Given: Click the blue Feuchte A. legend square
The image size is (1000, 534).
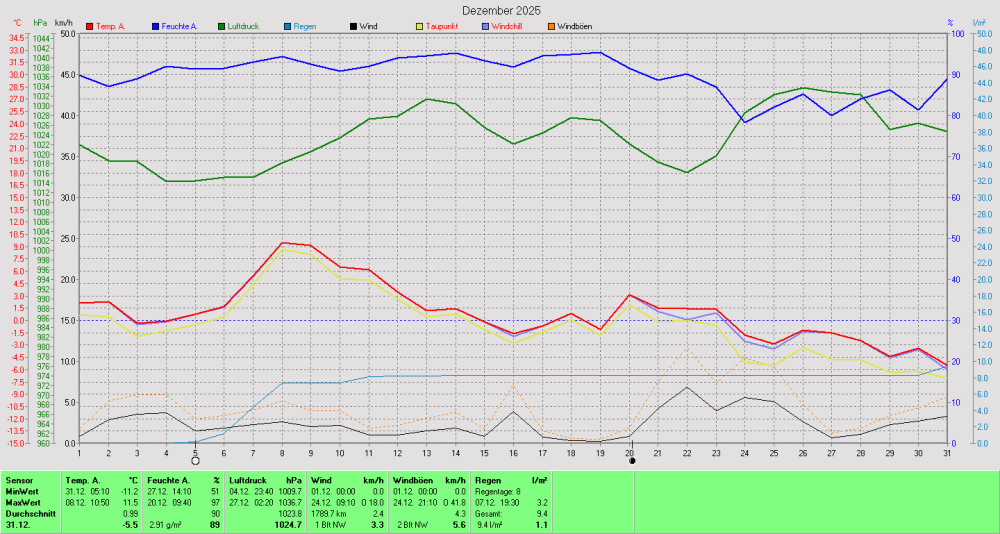Looking at the screenshot, I should pyautogui.click(x=156, y=25).
